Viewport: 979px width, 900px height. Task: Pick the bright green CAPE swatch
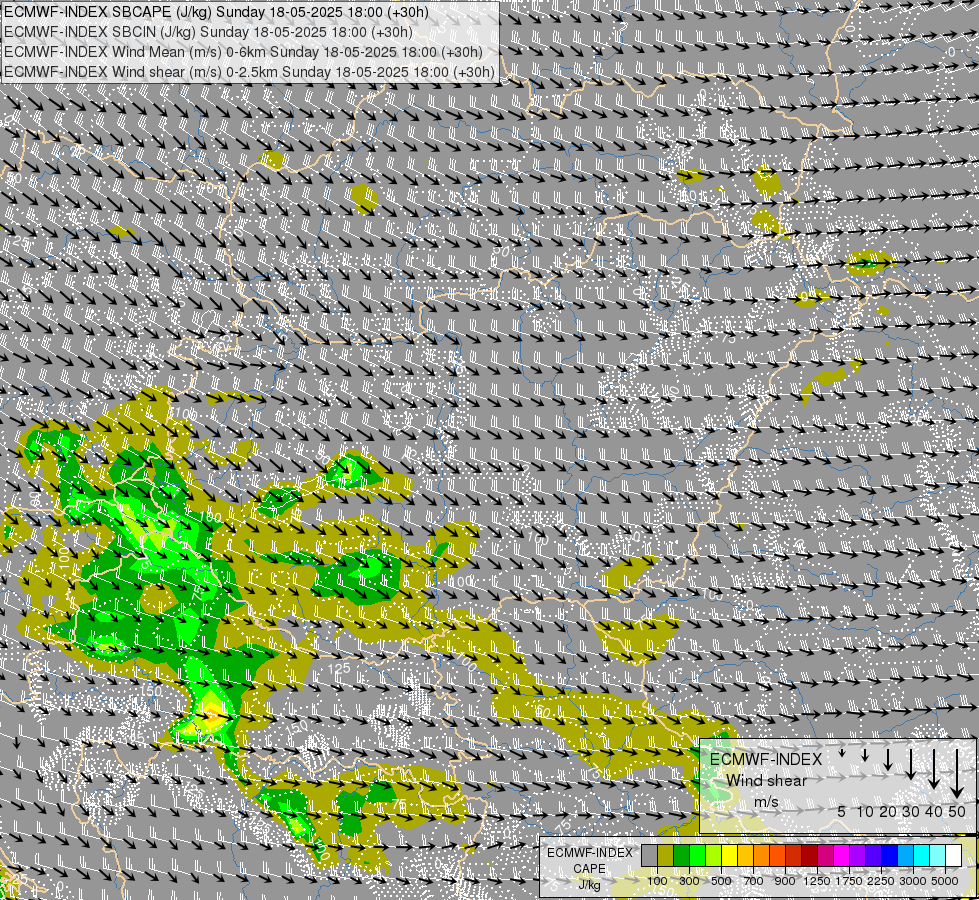click(x=697, y=856)
